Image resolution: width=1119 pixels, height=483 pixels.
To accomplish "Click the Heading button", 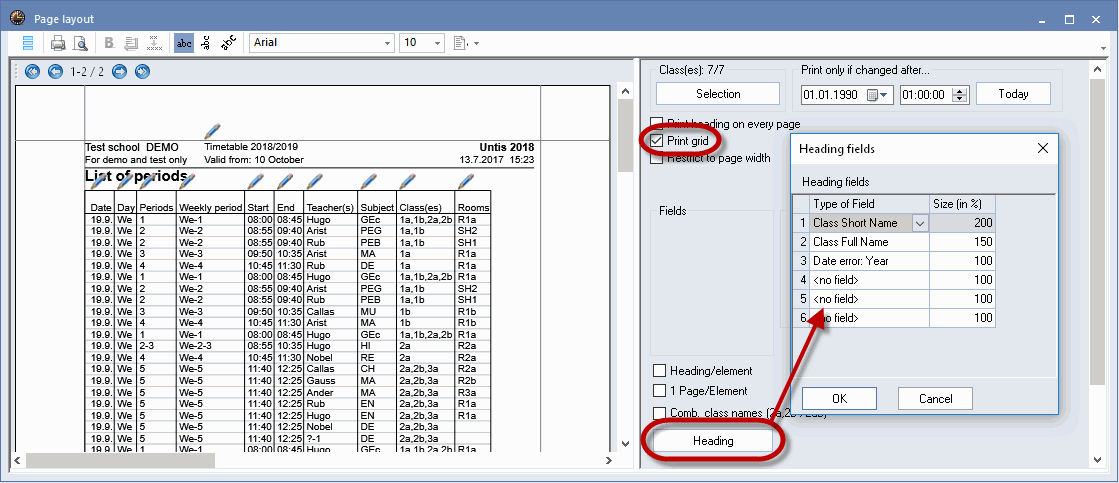I will 713,441.
